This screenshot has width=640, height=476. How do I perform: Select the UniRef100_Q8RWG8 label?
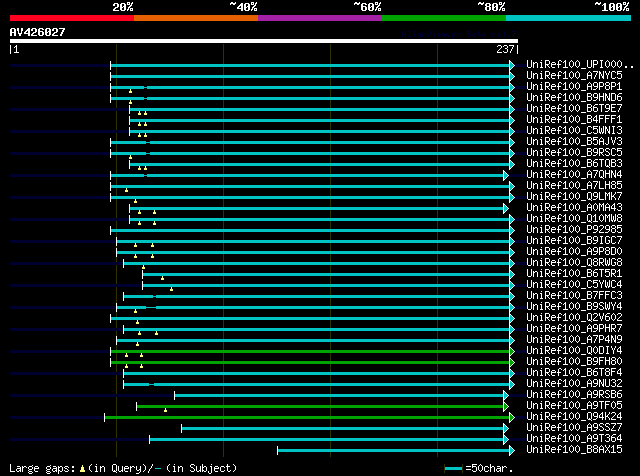[574, 263]
